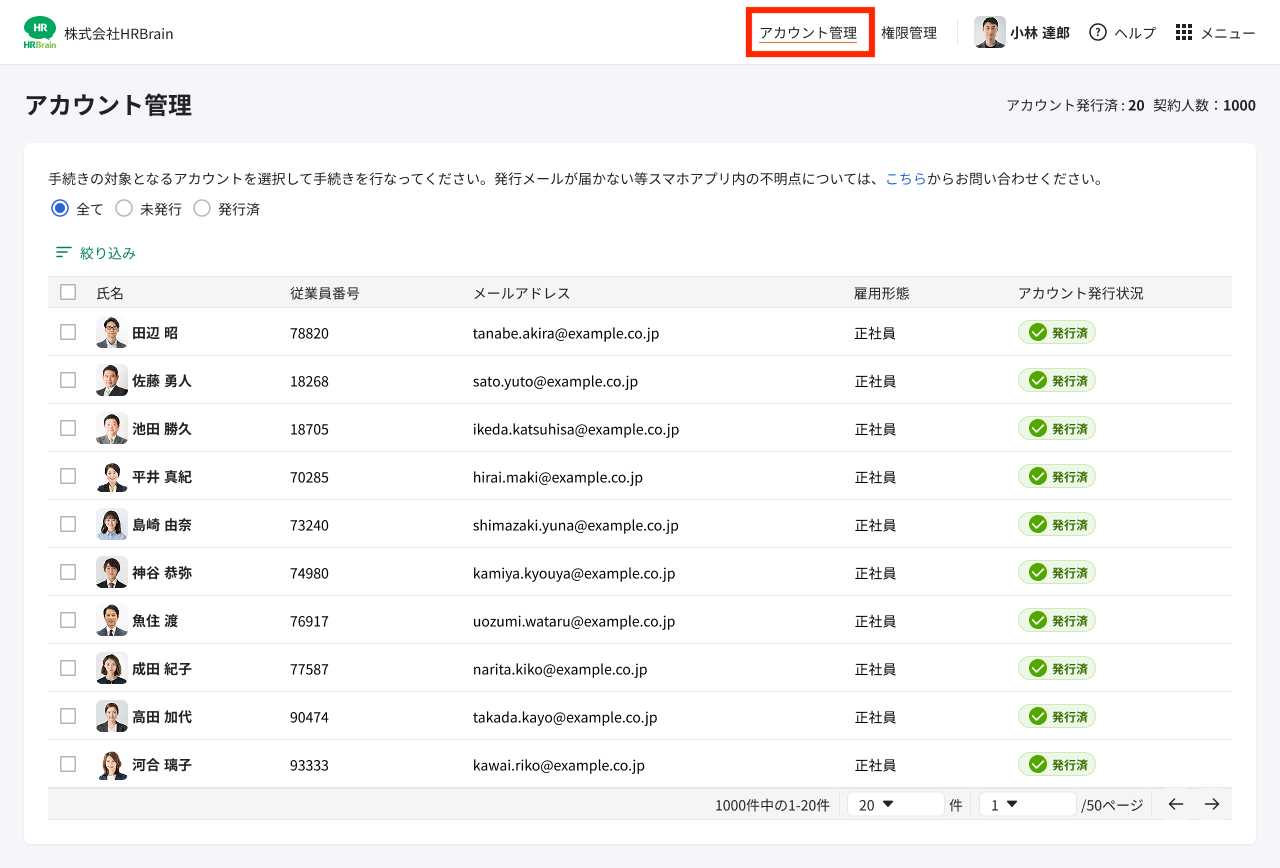The width and height of the screenshot is (1280, 868).
Task: Open the ヘルプ question mark icon
Action: click(1097, 32)
